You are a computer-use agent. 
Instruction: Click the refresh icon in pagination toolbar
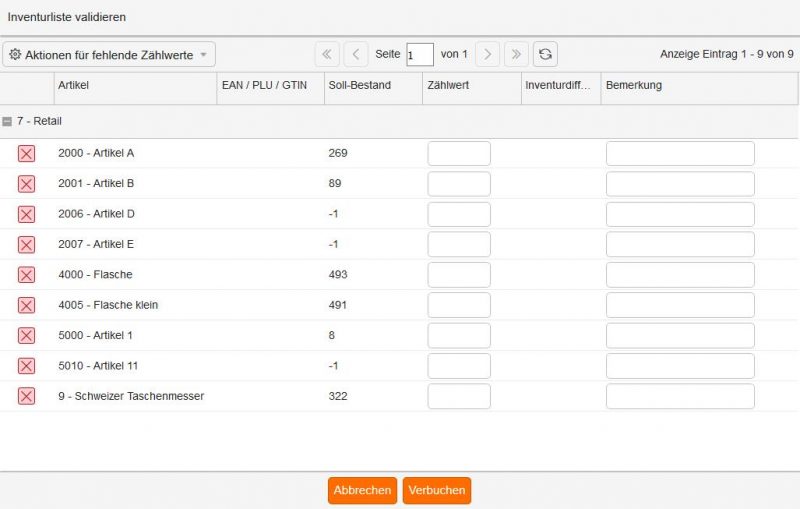(545, 54)
